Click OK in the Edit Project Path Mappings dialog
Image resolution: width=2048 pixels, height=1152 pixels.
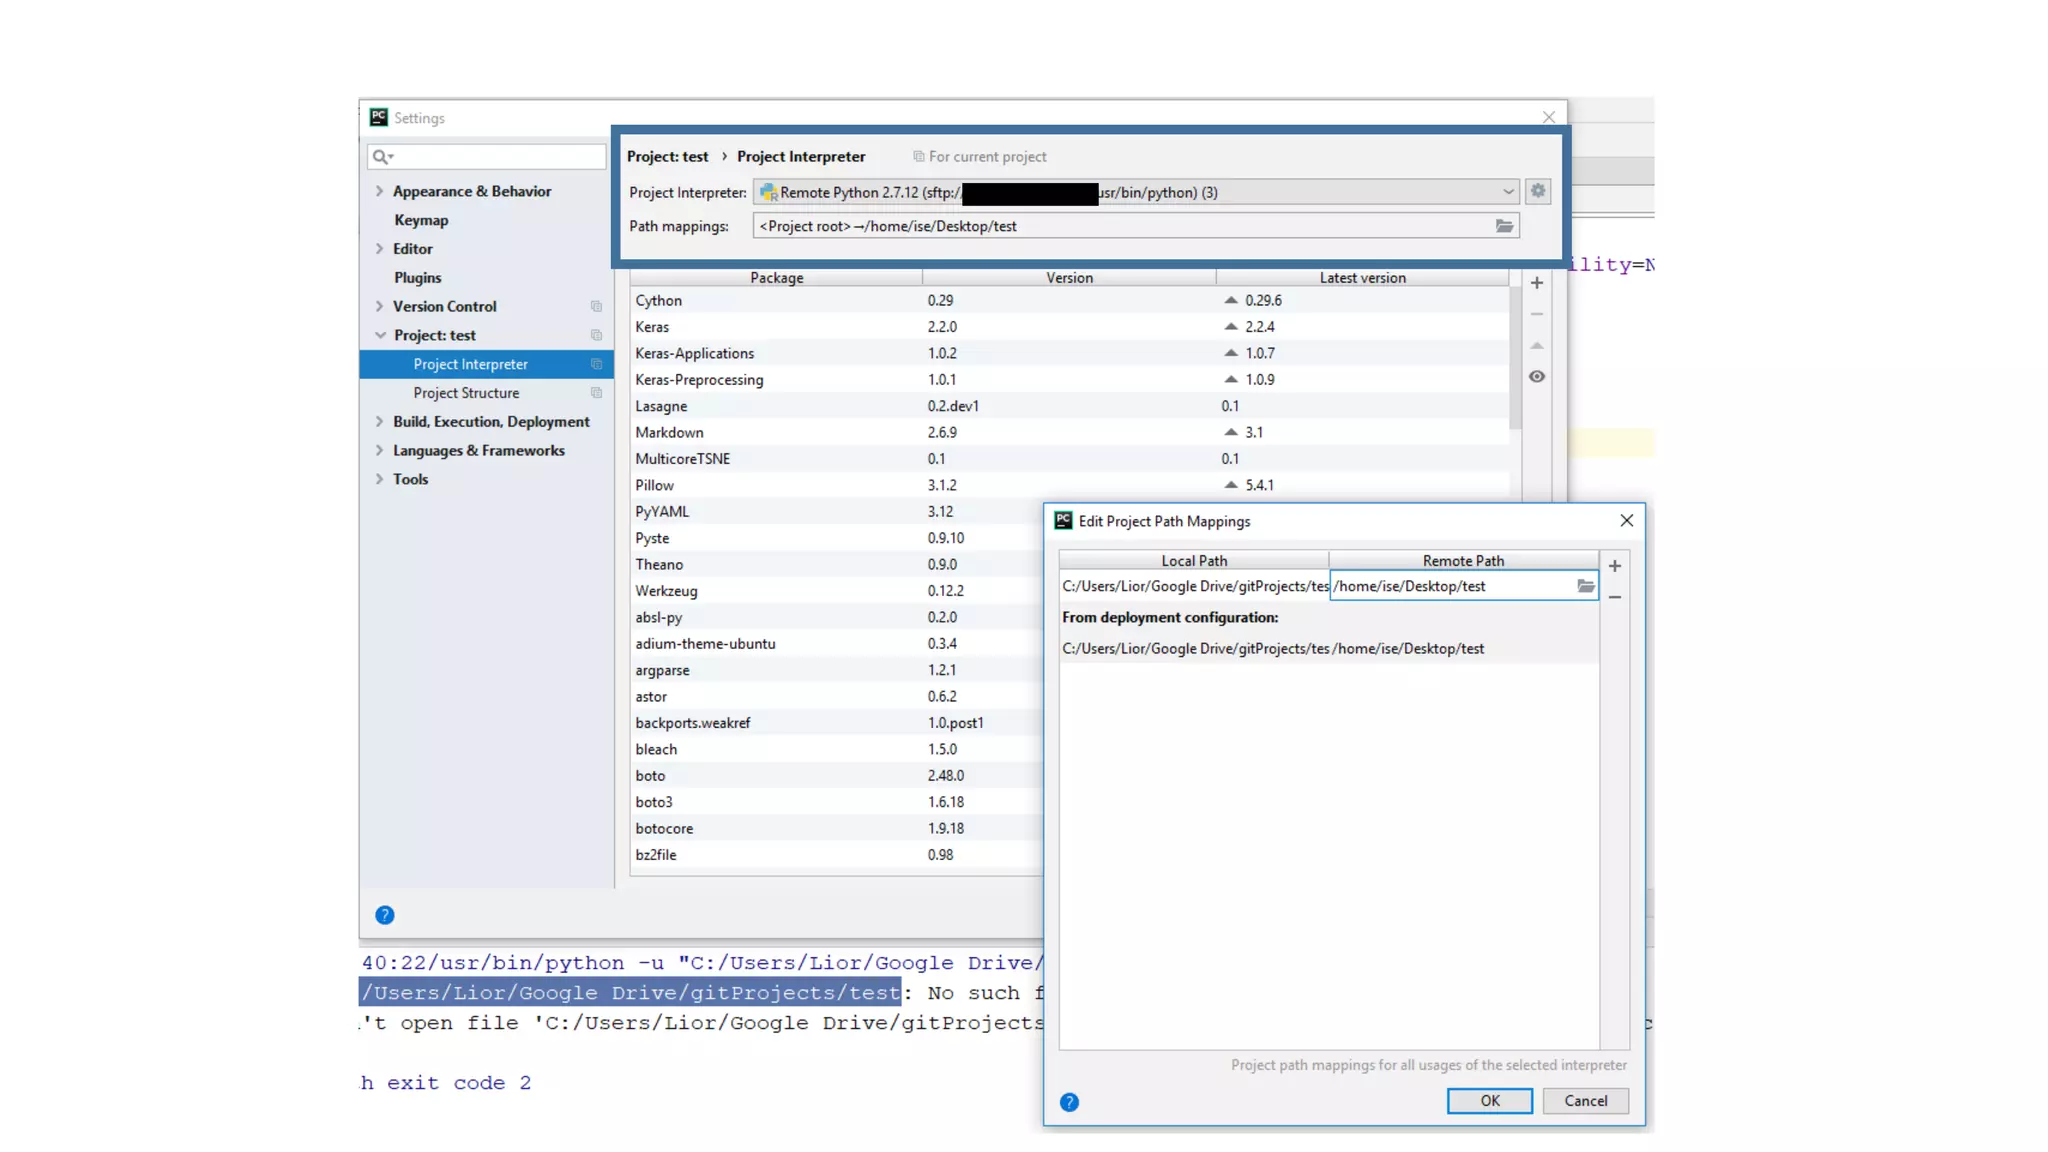click(1489, 1100)
